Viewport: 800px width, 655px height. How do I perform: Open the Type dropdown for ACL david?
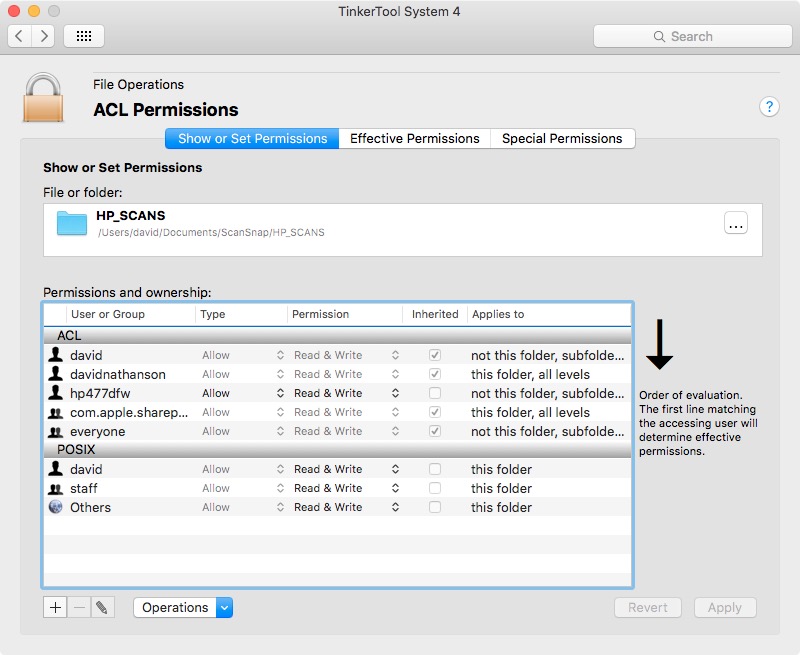pos(243,355)
